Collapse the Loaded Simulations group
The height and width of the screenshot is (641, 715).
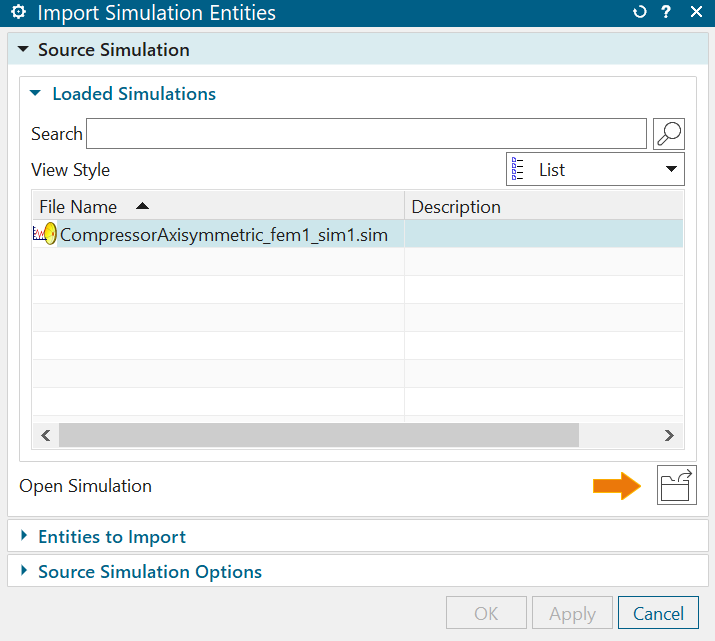point(36,94)
